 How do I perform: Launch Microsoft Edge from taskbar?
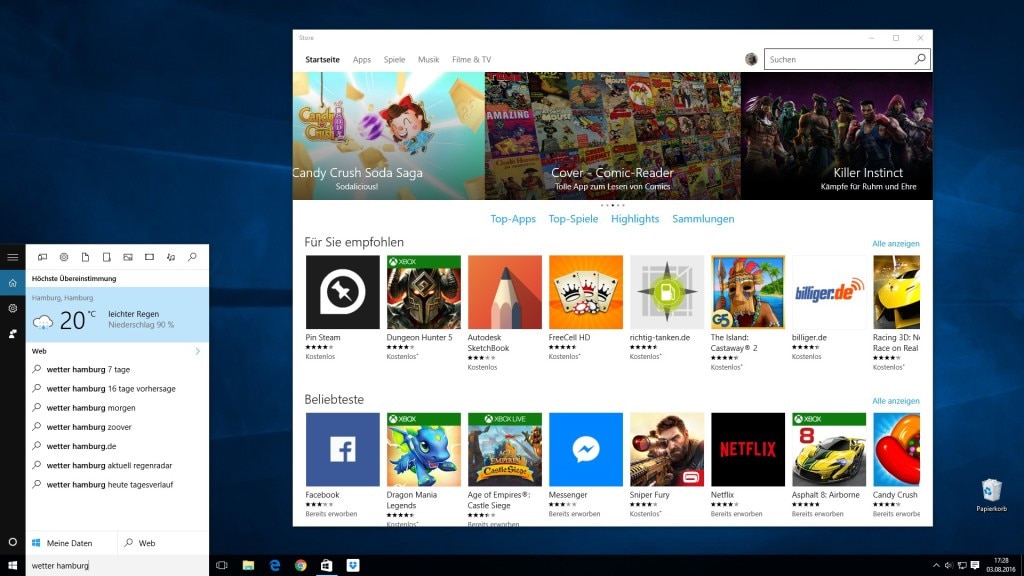point(274,566)
